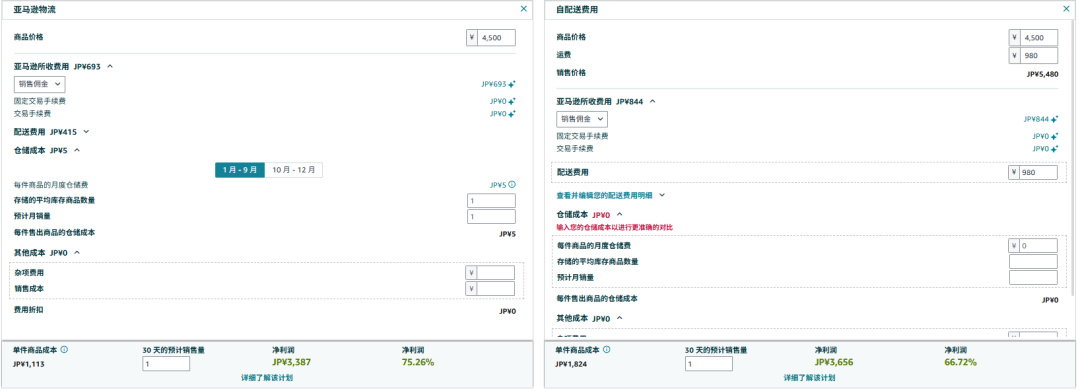Edit 运费 field showing 980
Image resolution: width=1080 pixels, height=391 pixels.
tap(1033, 56)
